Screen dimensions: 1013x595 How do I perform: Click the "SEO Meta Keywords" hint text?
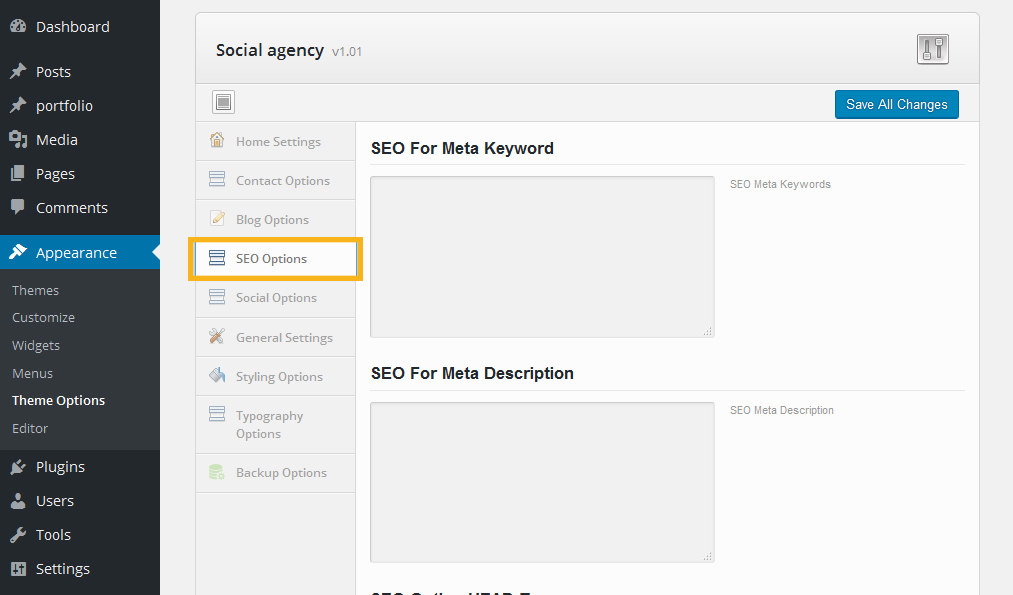pyautogui.click(x=780, y=184)
